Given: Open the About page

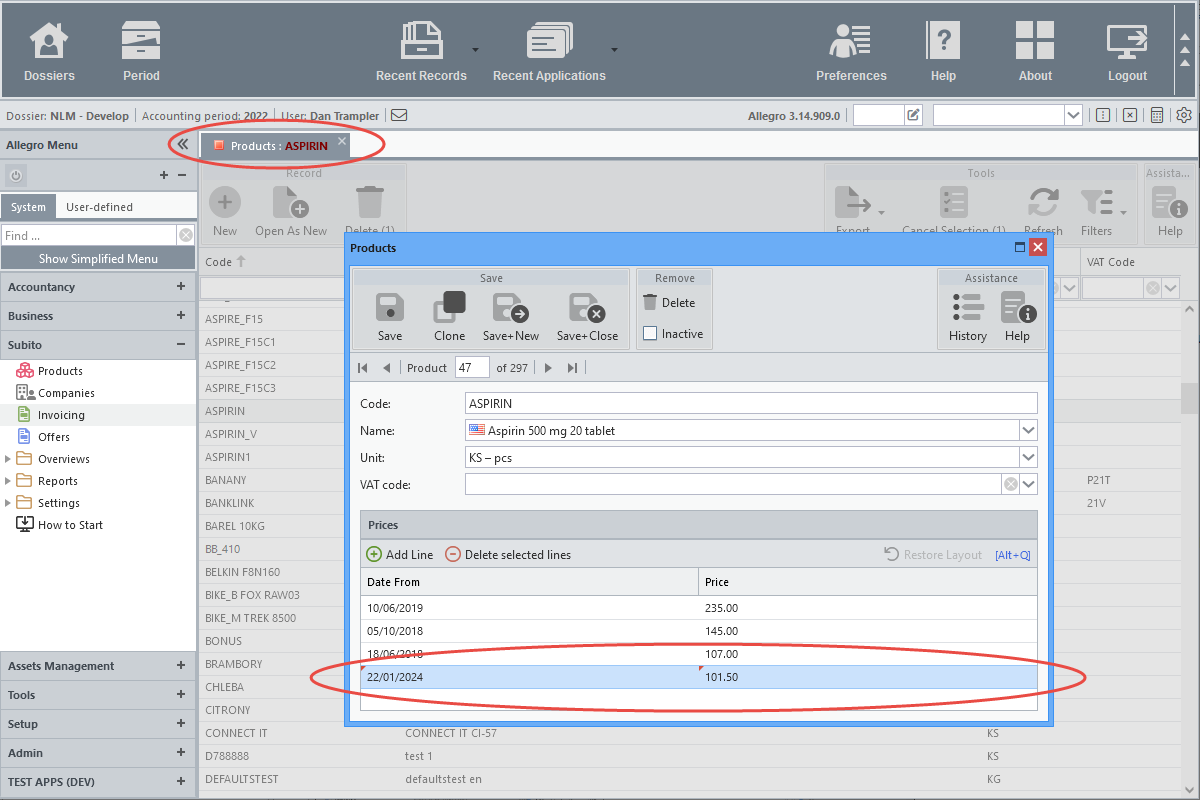Looking at the screenshot, I should [x=1035, y=52].
